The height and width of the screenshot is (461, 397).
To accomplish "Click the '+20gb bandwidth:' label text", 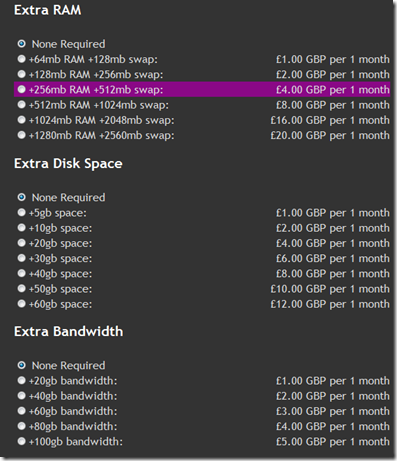I will pos(73,381).
